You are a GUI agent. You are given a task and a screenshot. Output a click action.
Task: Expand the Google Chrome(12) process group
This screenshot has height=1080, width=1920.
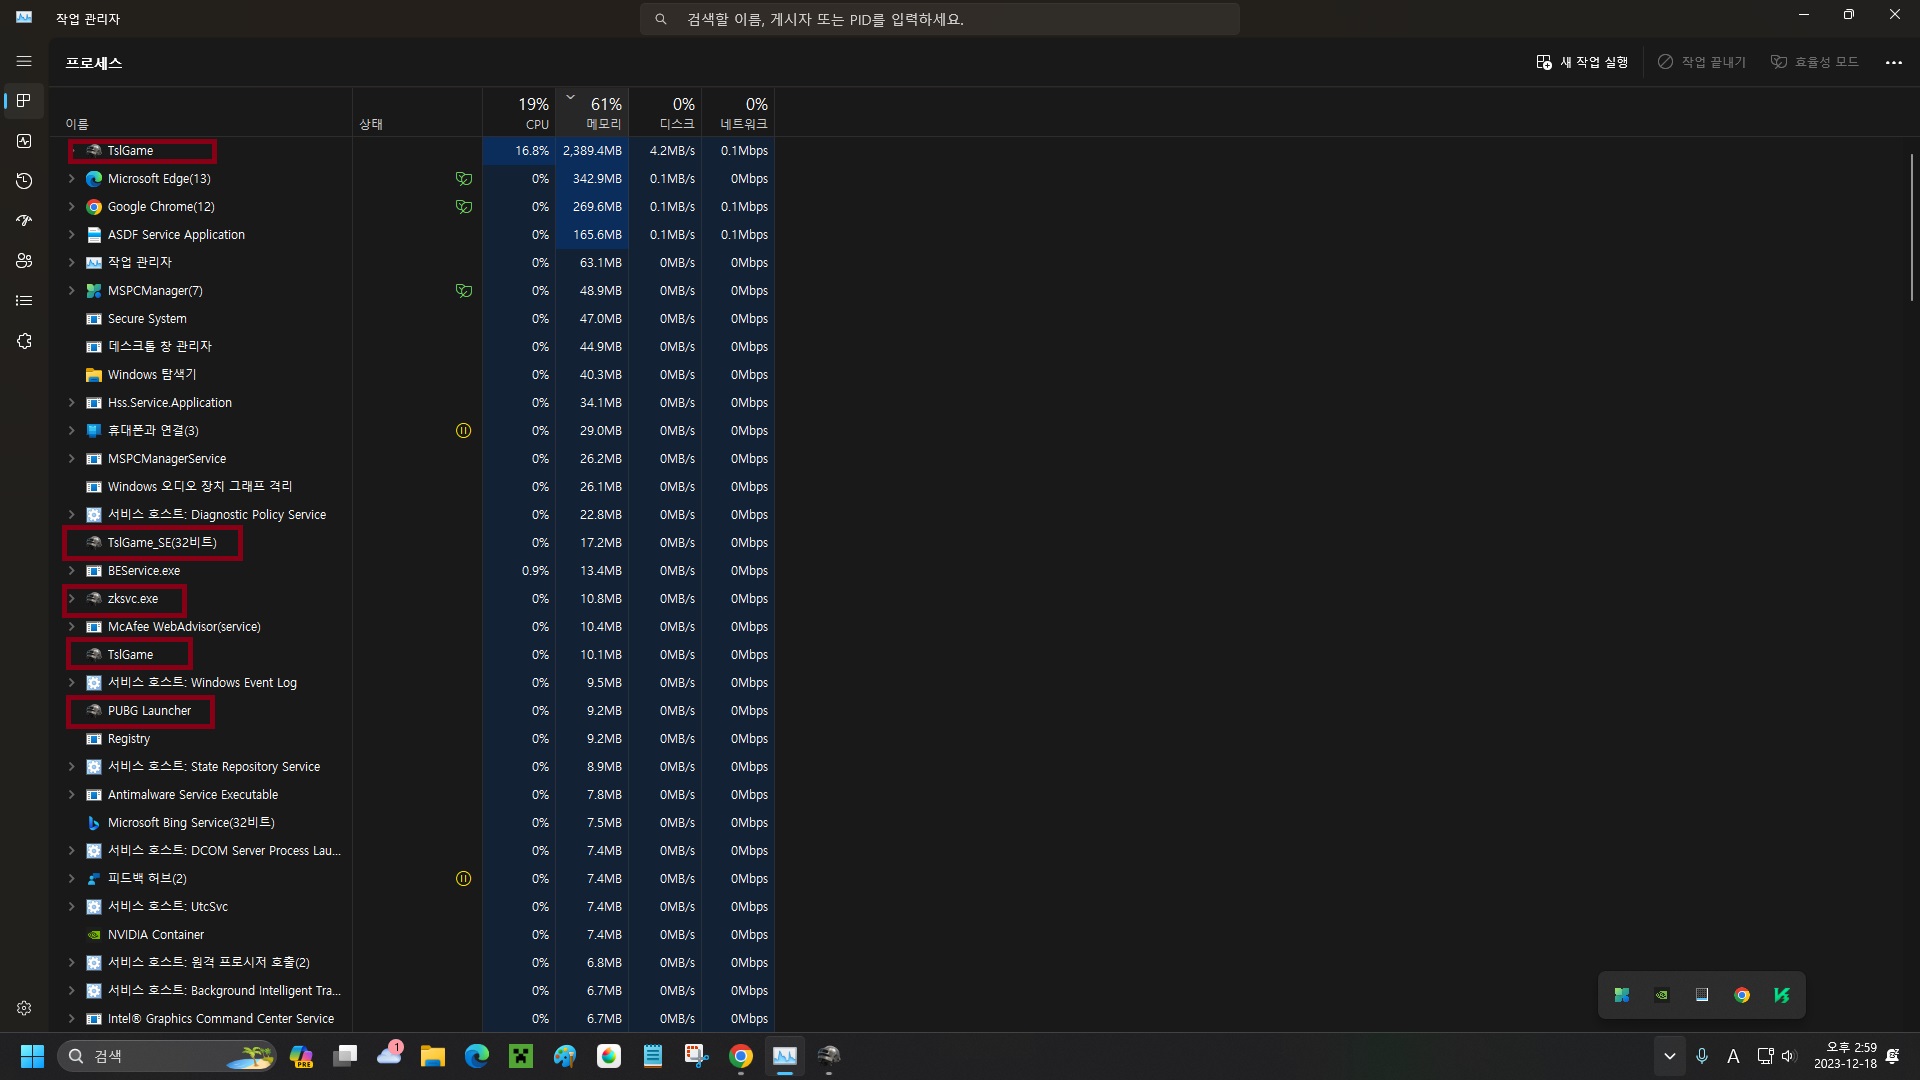tap(71, 207)
